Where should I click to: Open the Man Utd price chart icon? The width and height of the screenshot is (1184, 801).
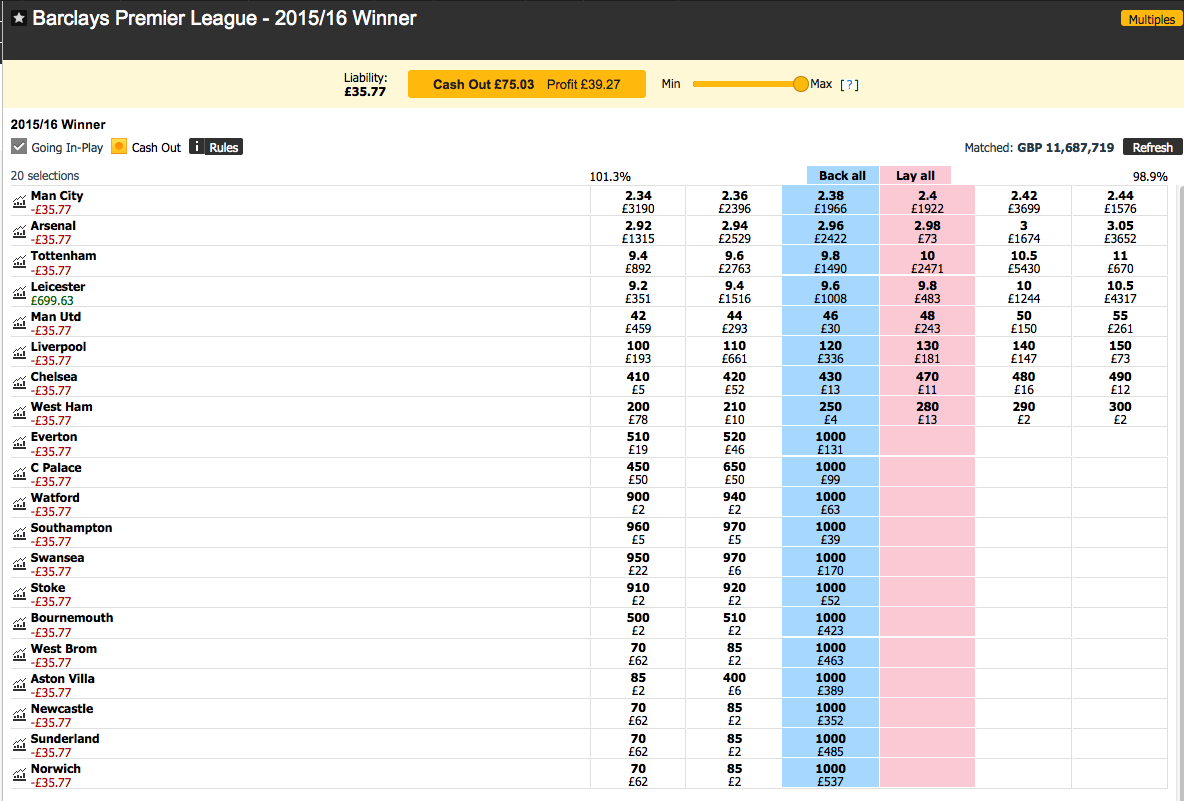[x=19, y=322]
